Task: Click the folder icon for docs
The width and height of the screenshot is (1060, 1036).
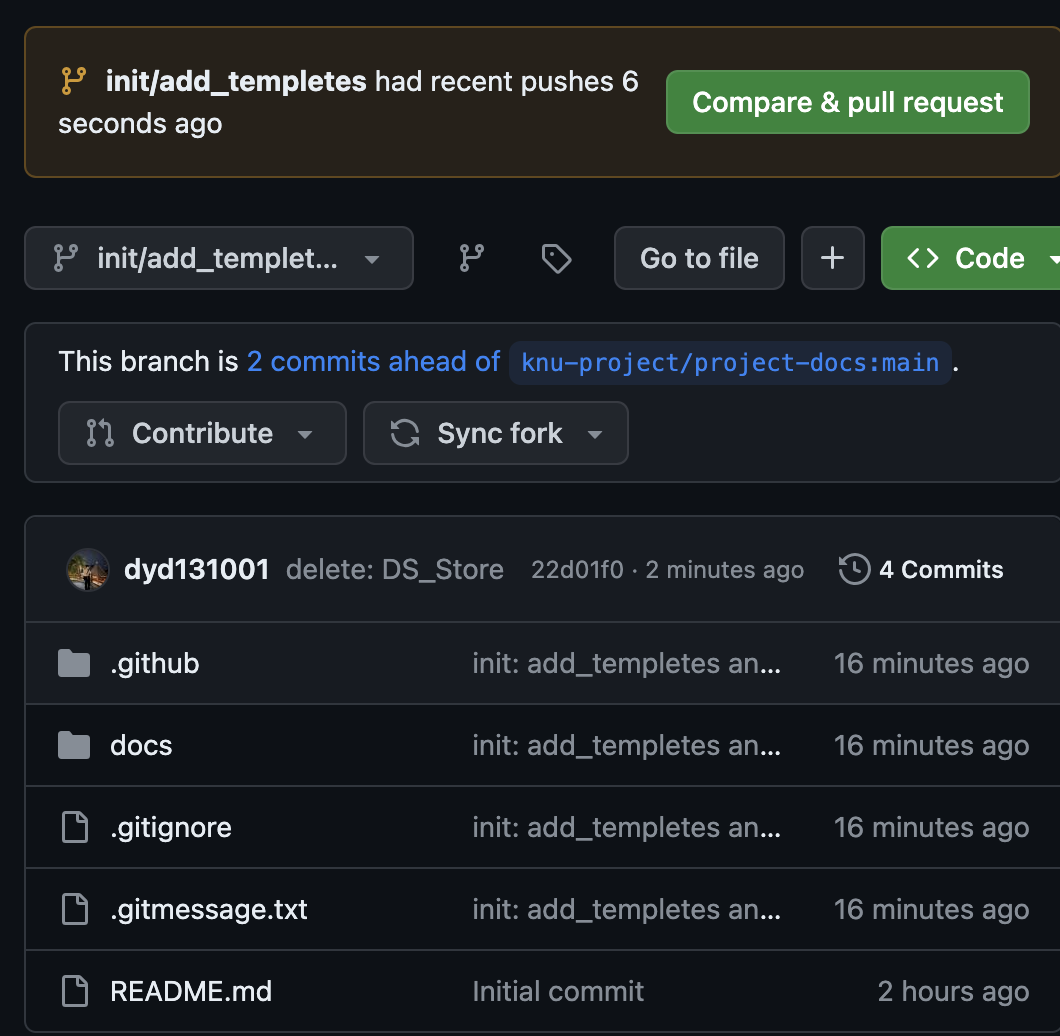Action: [x=74, y=745]
